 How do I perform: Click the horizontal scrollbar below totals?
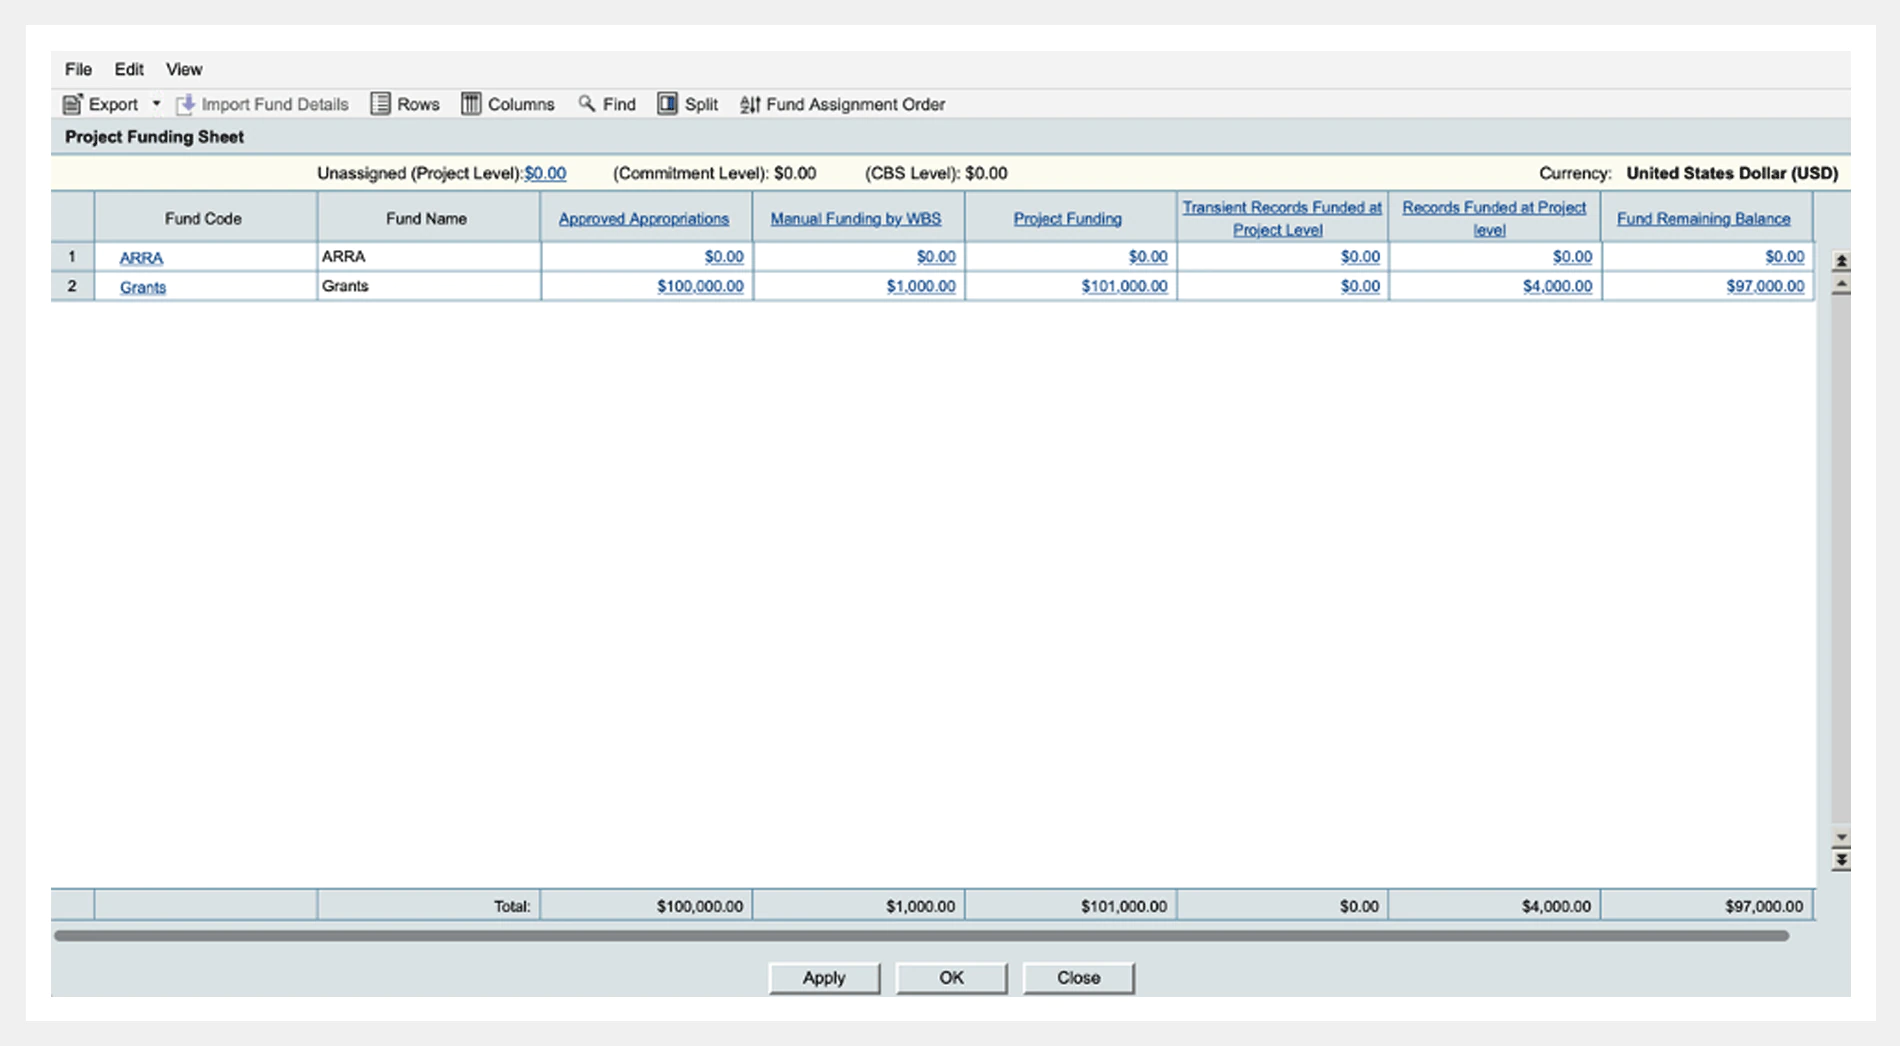pos(921,936)
